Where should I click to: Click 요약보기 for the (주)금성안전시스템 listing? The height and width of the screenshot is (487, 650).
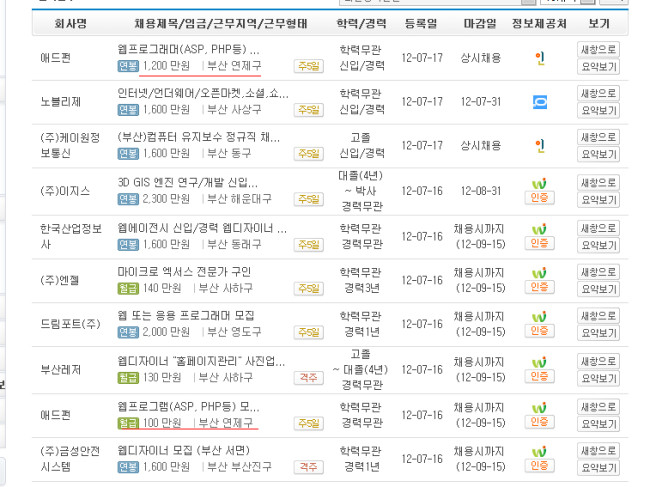[598, 468]
